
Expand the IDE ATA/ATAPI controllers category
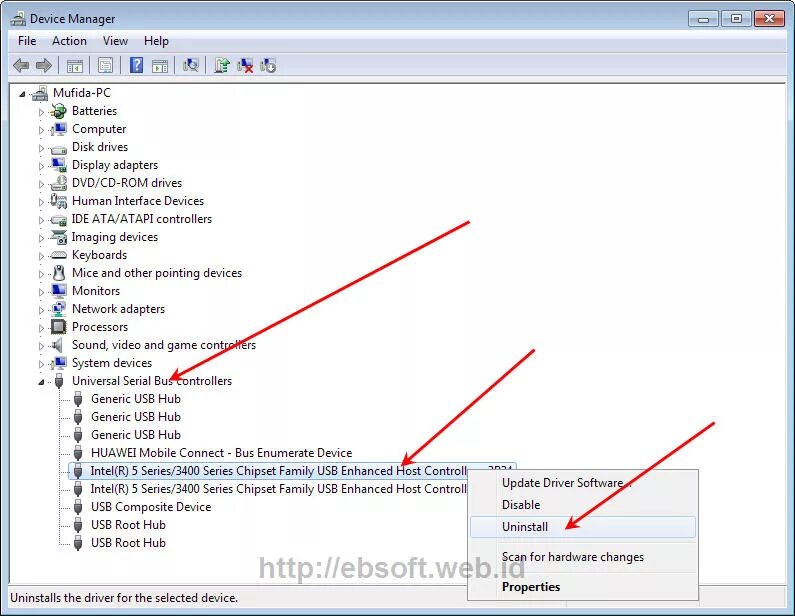(42, 220)
